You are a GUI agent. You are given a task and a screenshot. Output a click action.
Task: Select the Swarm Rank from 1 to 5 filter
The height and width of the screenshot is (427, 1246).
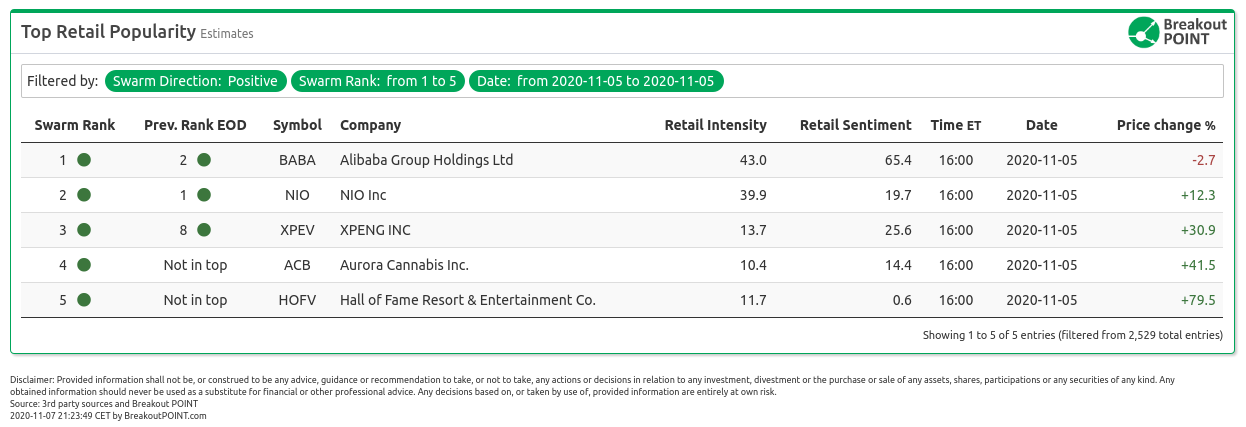pyautogui.click(x=378, y=81)
